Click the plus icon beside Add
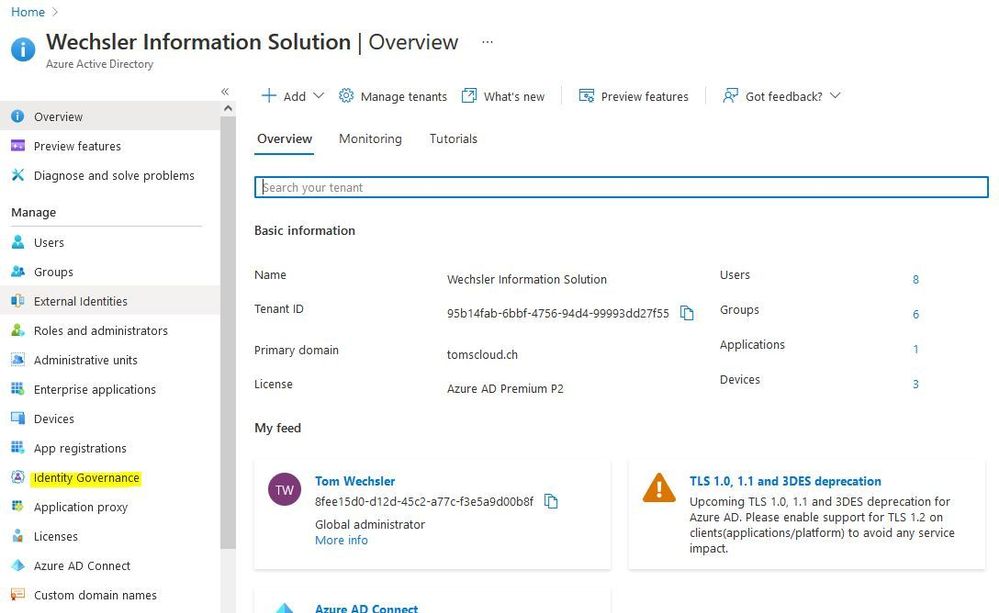The width and height of the screenshot is (999, 613). point(269,96)
